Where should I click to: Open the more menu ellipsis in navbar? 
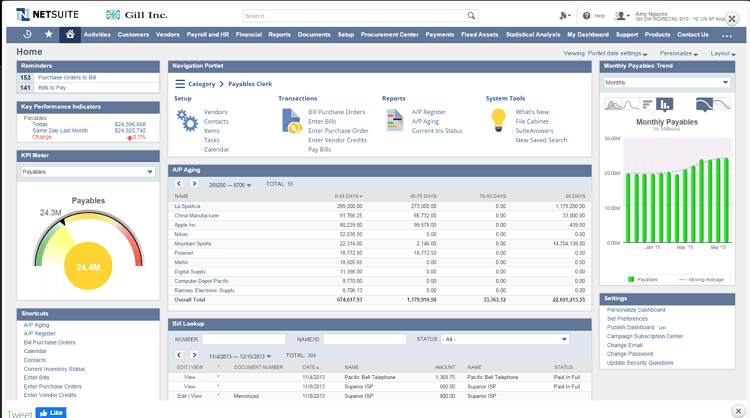click(x=727, y=35)
